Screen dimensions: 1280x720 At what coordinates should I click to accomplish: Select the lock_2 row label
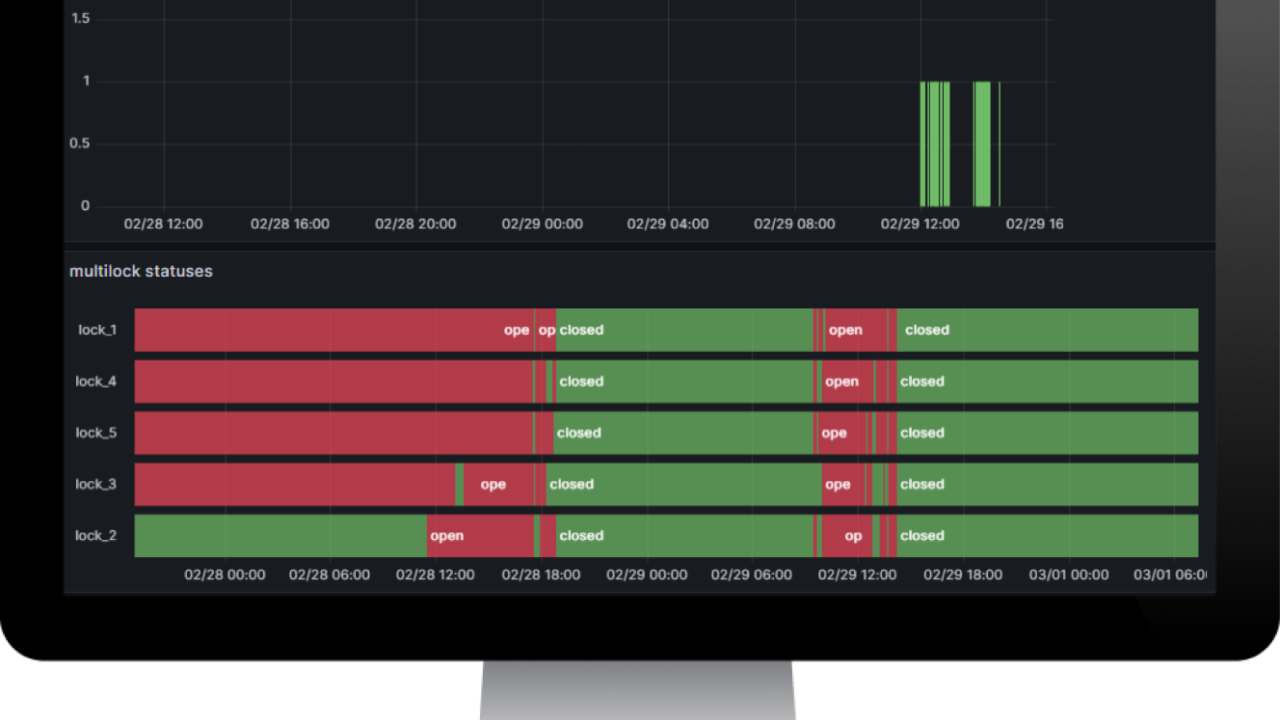click(95, 536)
